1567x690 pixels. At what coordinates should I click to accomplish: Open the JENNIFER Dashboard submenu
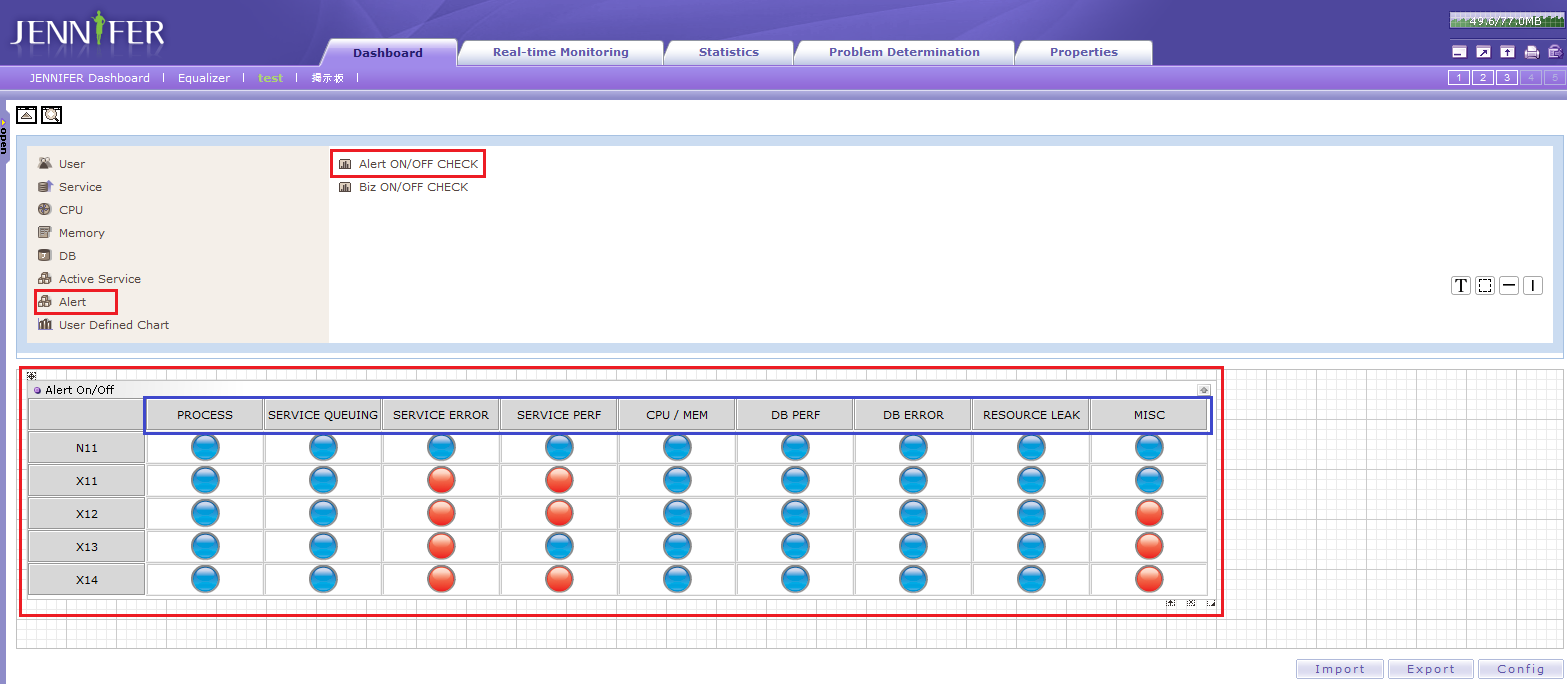(x=89, y=78)
